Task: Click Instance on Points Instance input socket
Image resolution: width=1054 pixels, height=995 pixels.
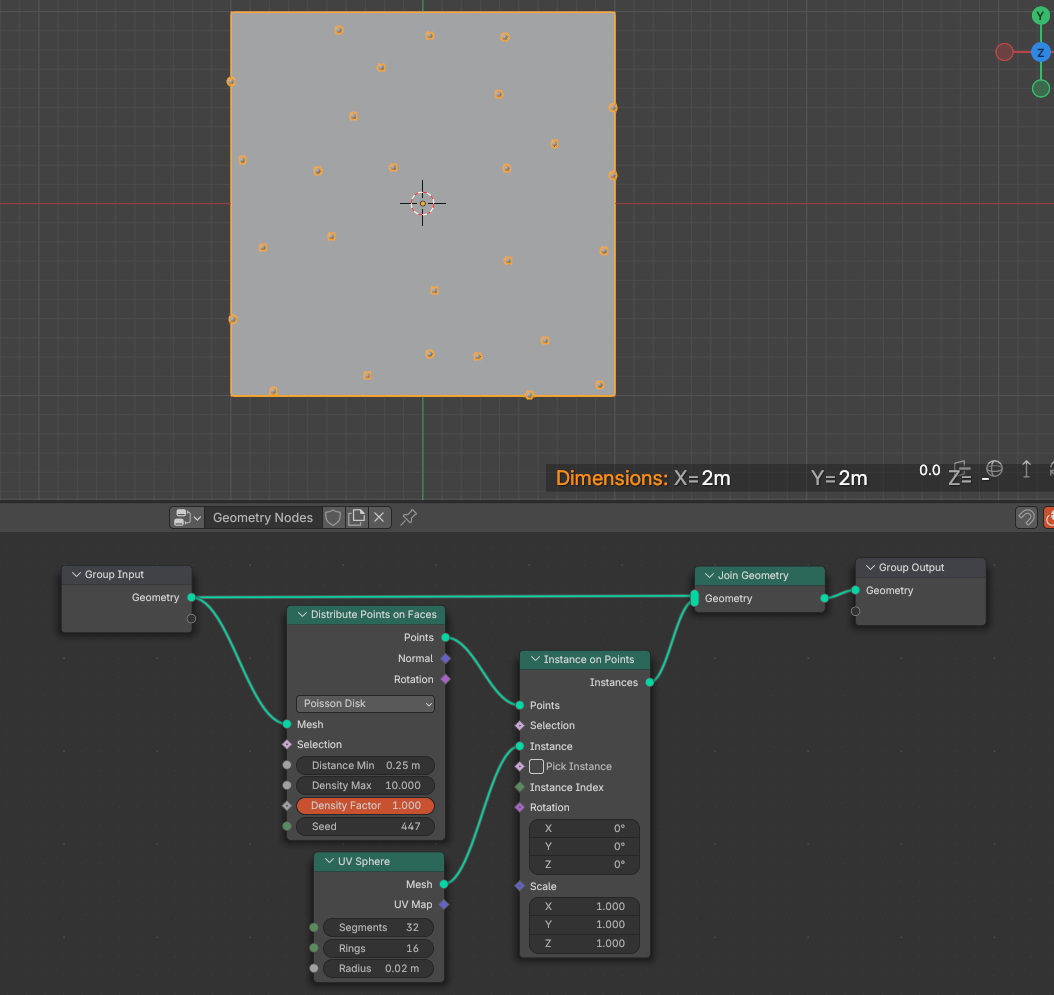Action: 520,746
